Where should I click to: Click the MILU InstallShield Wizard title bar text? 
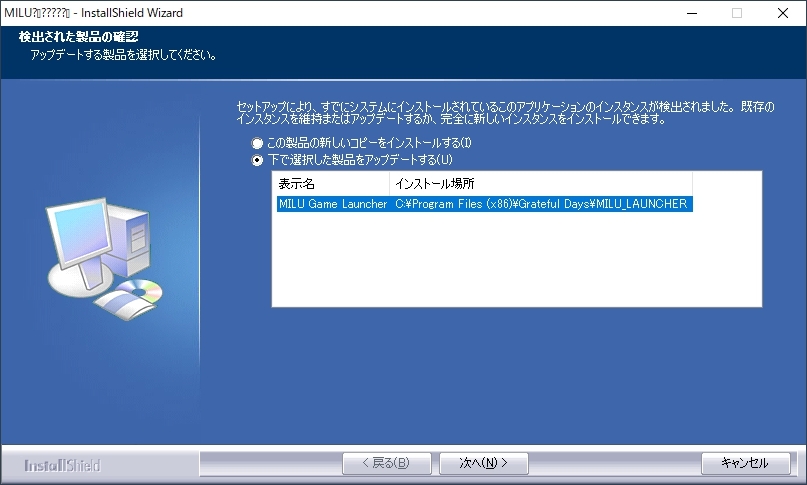coord(93,13)
